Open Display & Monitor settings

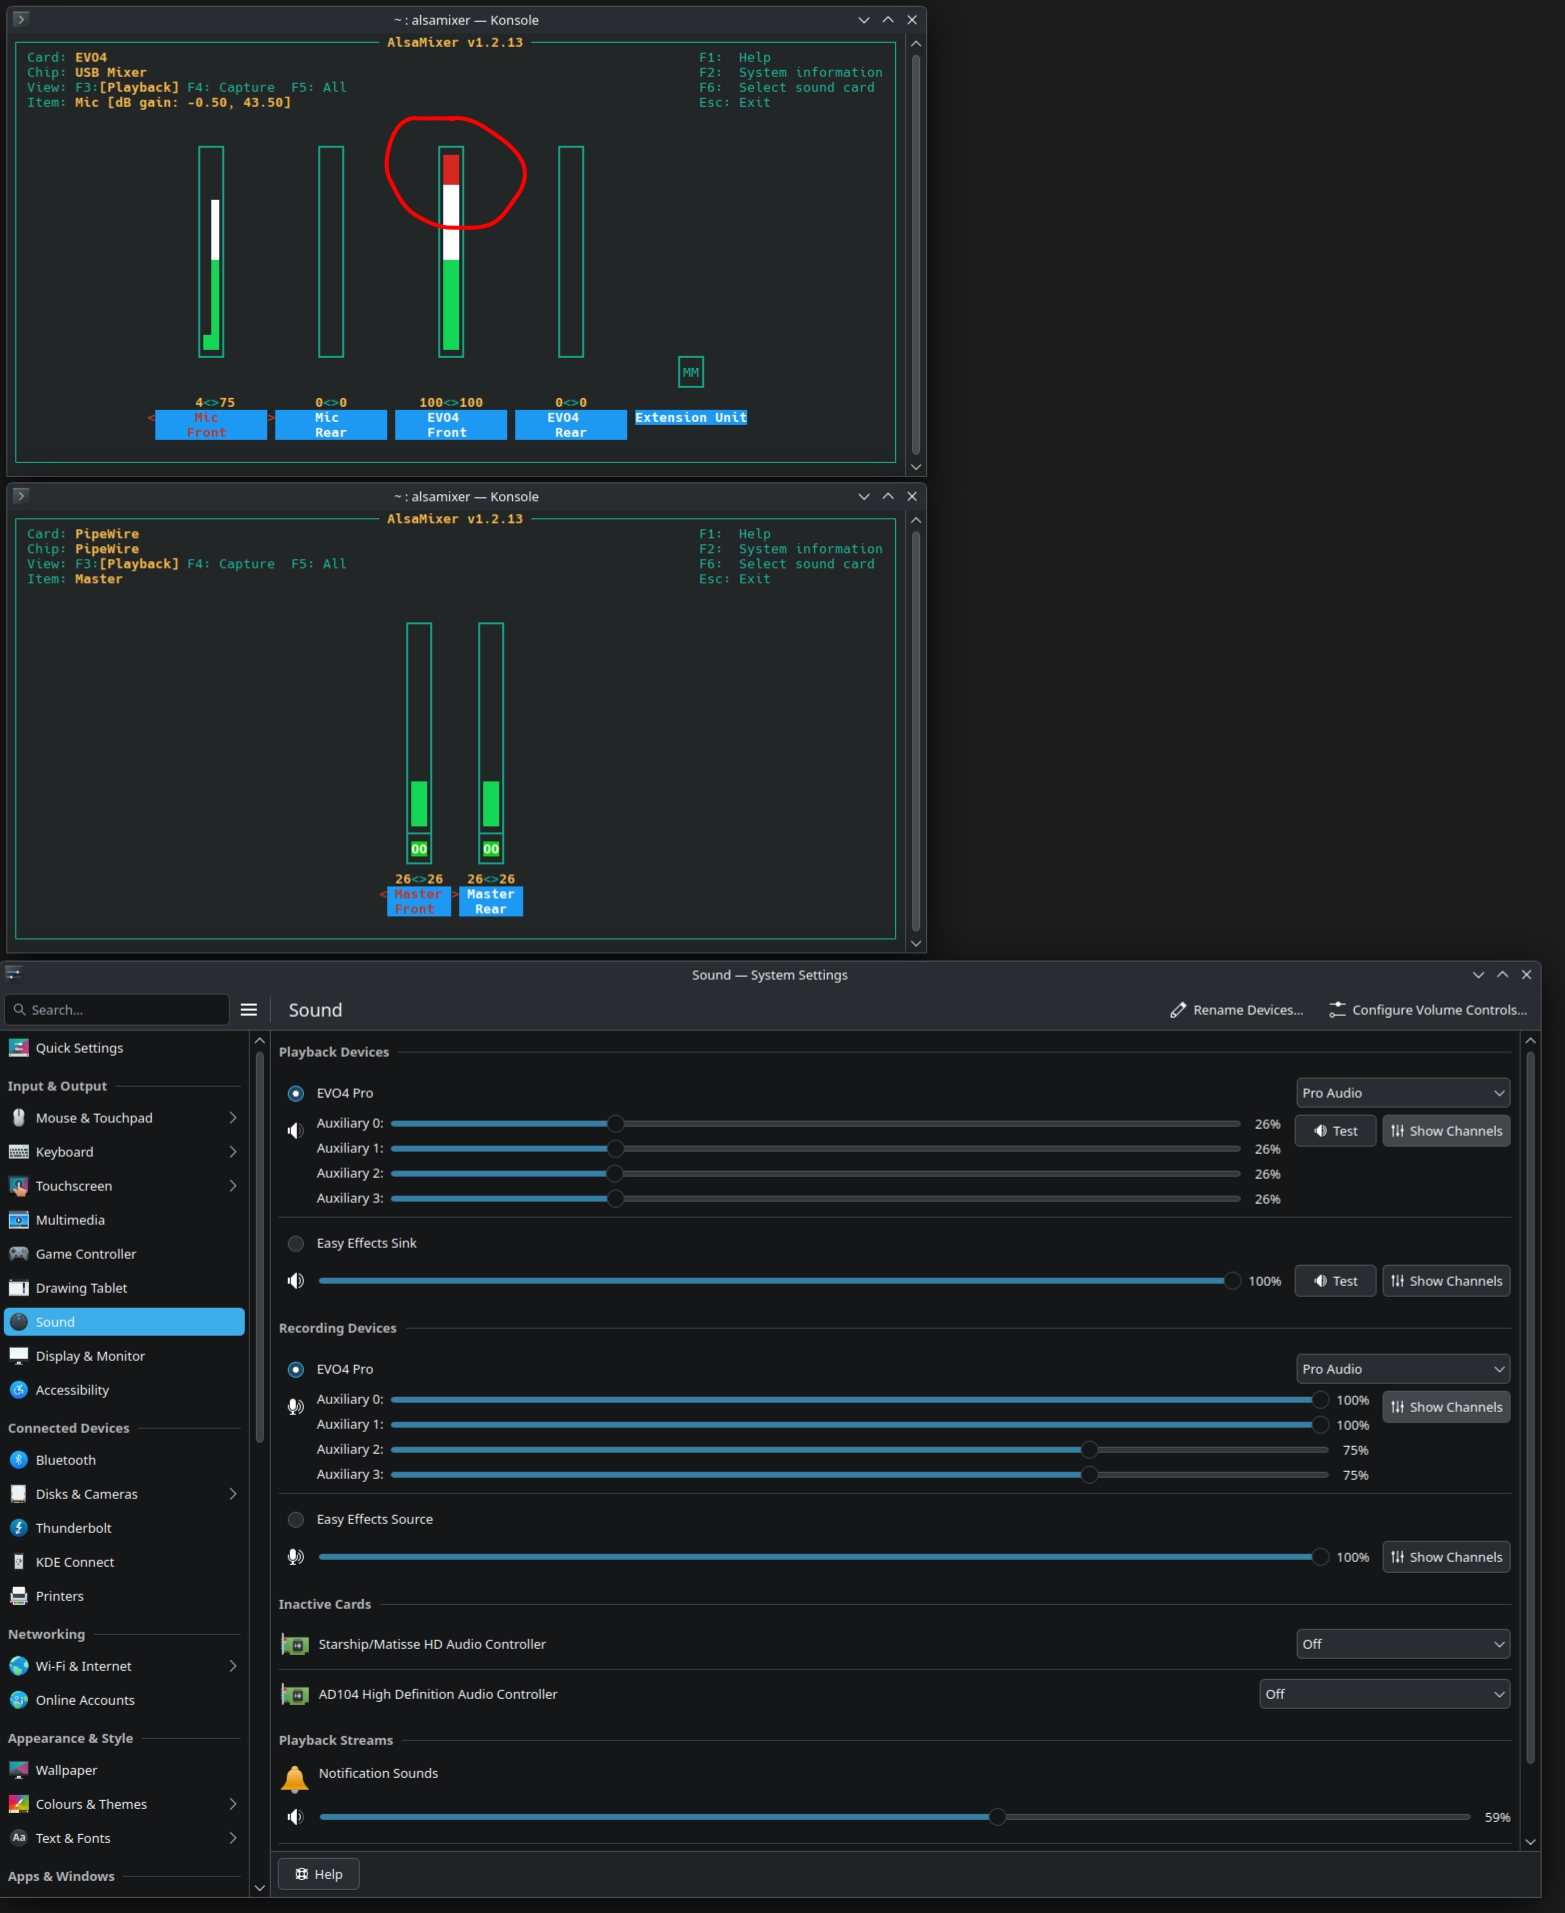coord(124,1355)
